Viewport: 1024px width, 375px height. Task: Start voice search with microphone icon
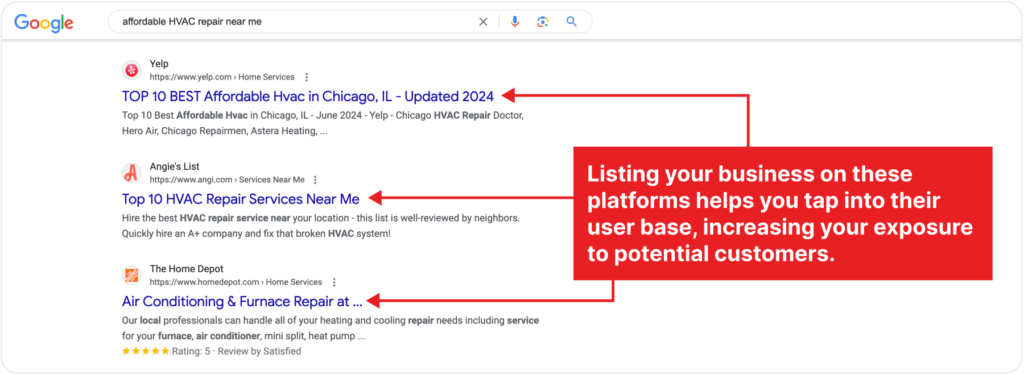[515, 22]
